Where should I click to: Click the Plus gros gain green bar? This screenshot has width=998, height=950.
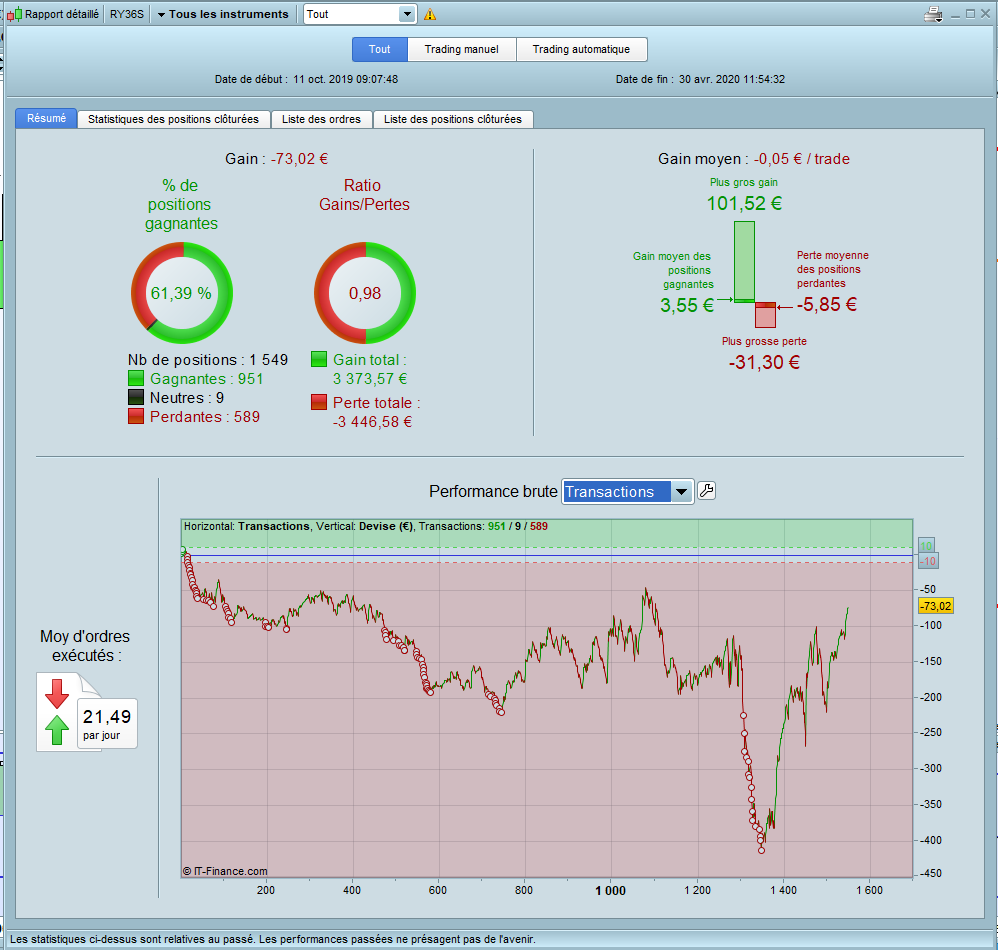744,262
